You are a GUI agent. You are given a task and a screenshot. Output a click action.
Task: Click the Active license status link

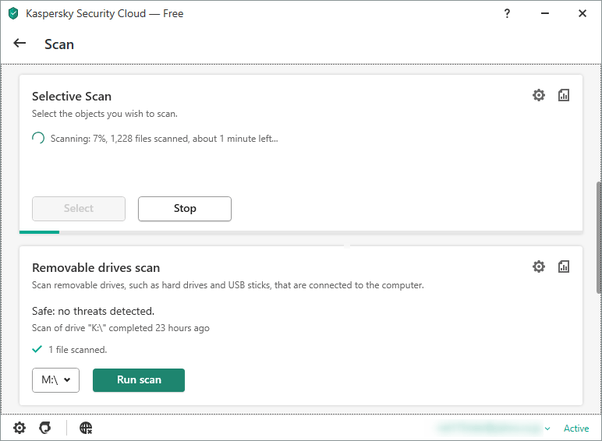coord(576,428)
